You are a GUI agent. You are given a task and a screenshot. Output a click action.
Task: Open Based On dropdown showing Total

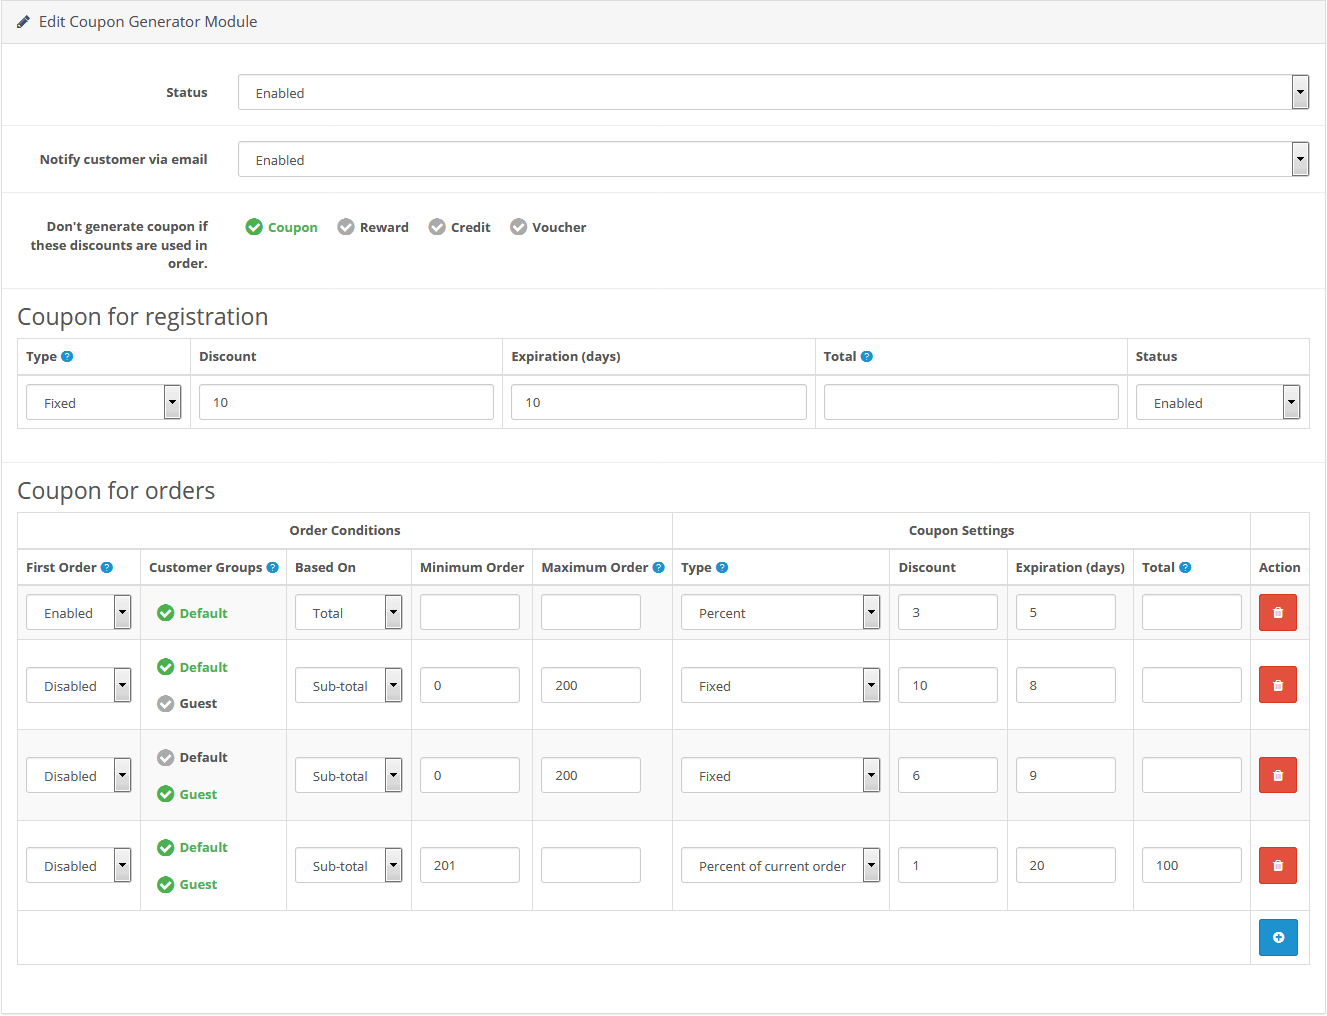348,612
